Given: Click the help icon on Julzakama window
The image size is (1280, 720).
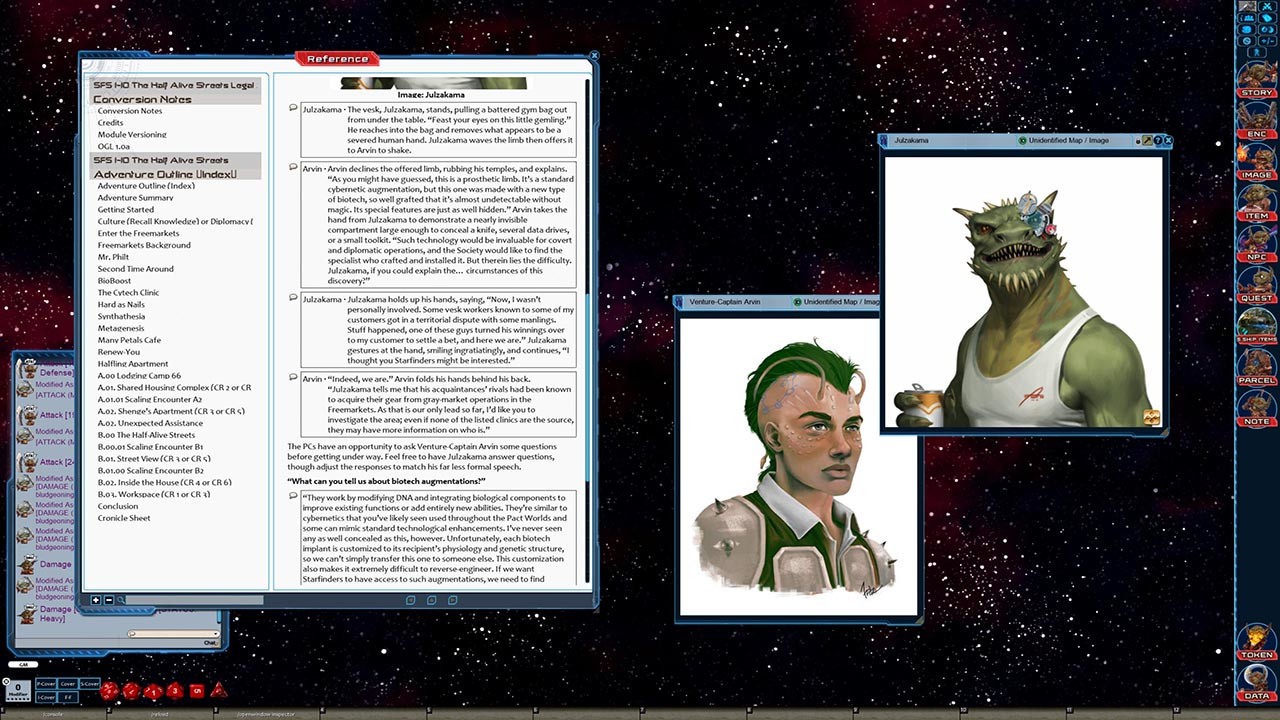Looking at the screenshot, I should point(1157,141).
